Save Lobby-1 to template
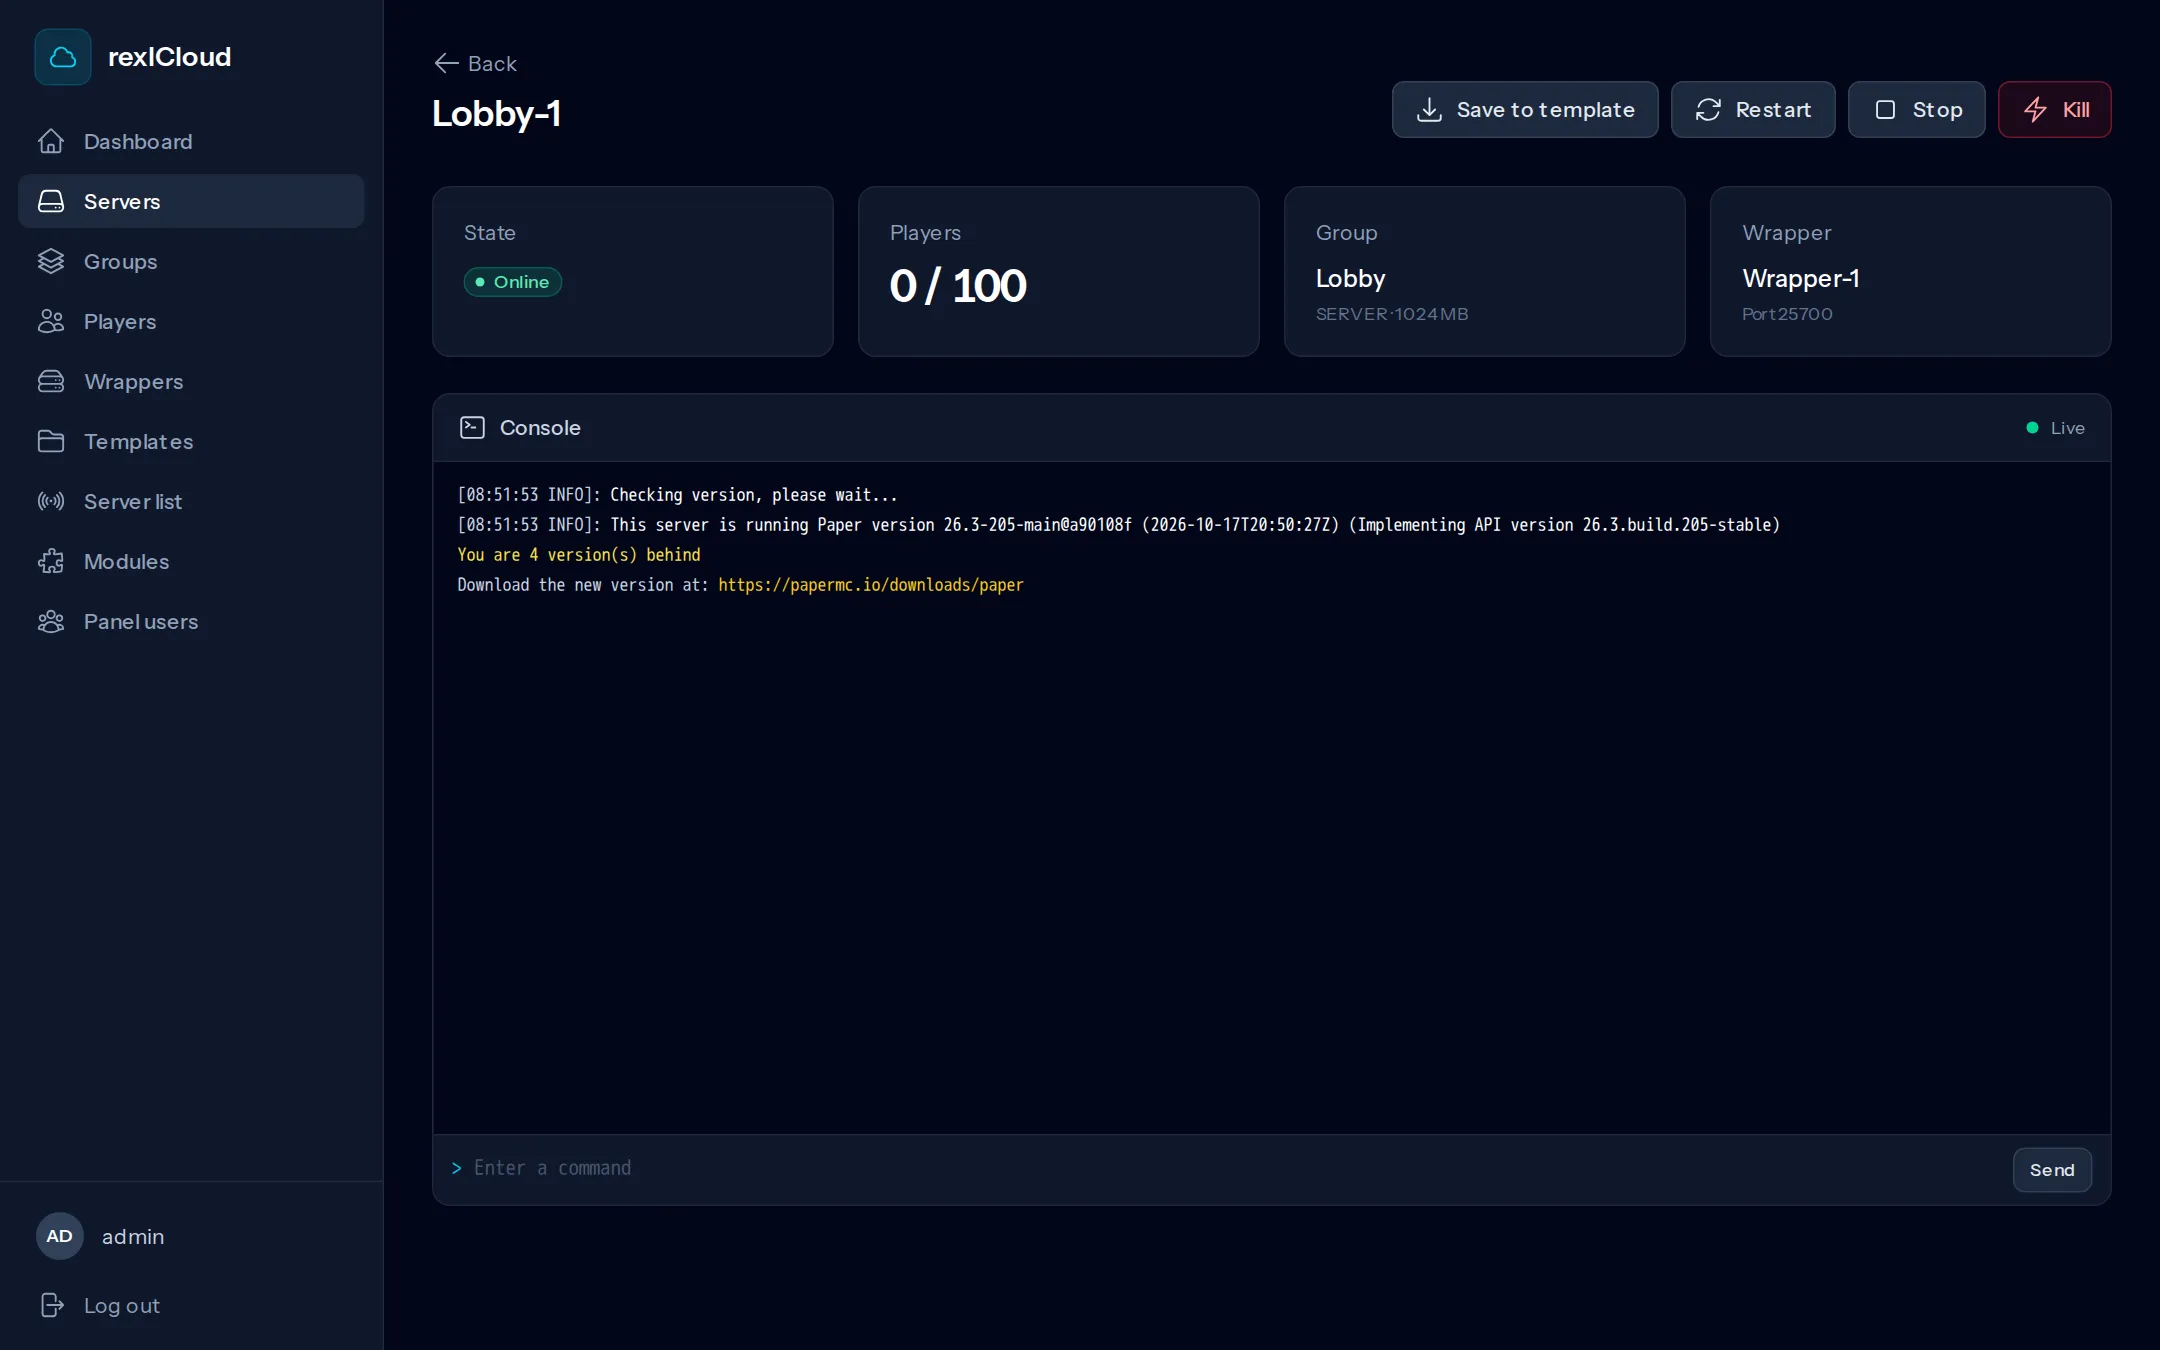 [x=1524, y=110]
